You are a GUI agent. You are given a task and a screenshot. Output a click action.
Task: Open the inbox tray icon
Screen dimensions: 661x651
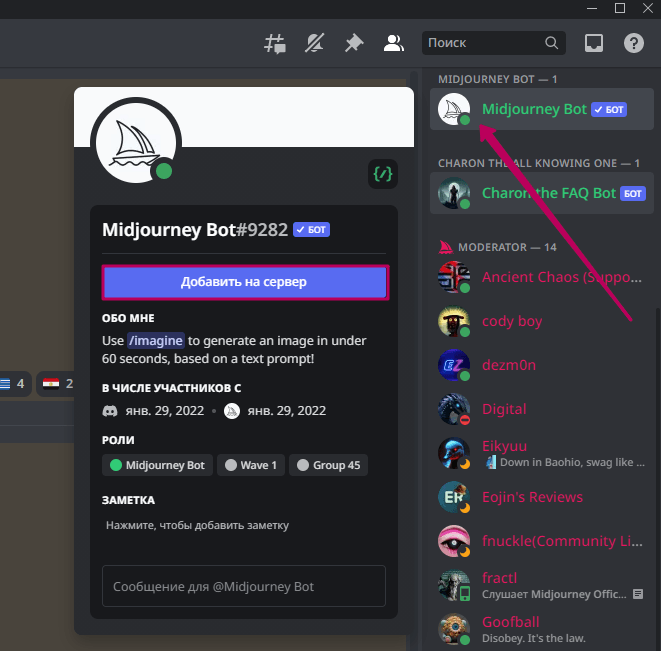coord(594,43)
